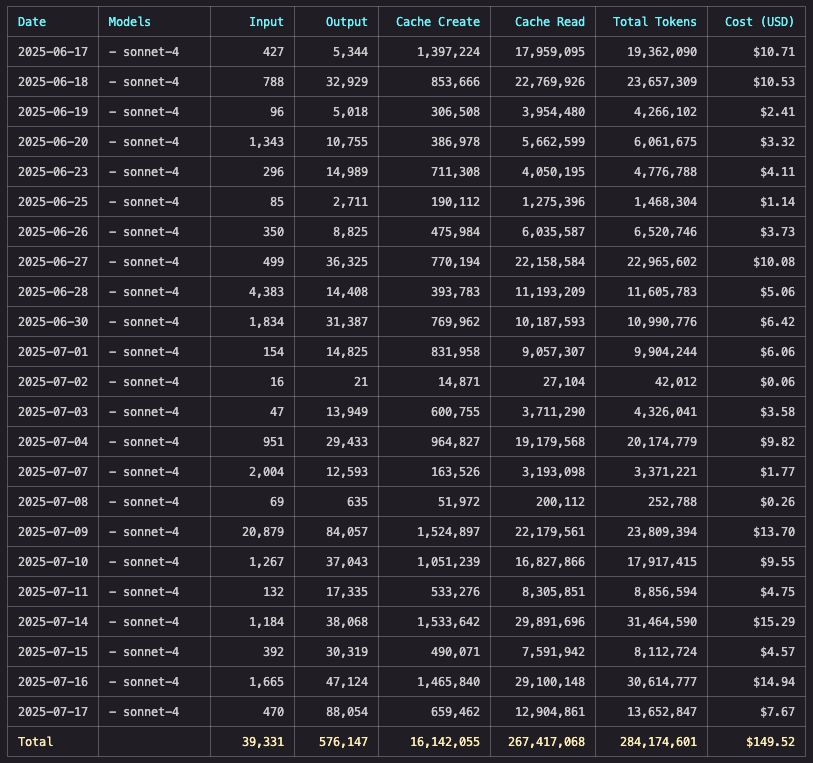This screenshot has height=763, width=813.
Task: Select total tokens 23,657,309
Action: click(x=662, y=82)
